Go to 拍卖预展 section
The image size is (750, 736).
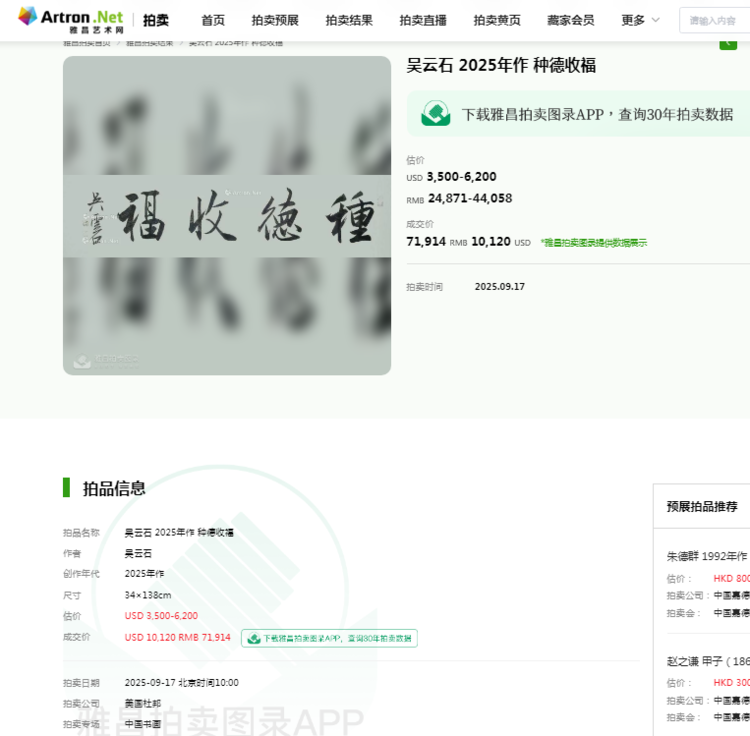pyautogui.click(x=275, y=20)
